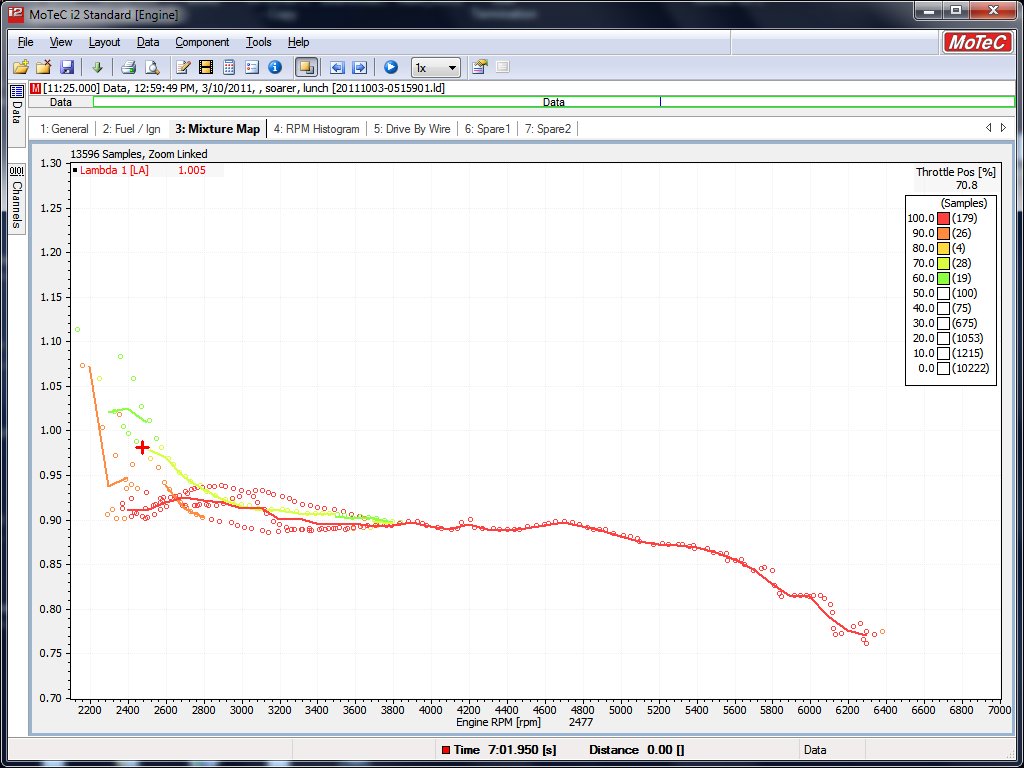Image resolution: width=1024 pixels, height=768 pixels.
Task: Open the calculator maths icon
Action: click(x=229, y=67)
